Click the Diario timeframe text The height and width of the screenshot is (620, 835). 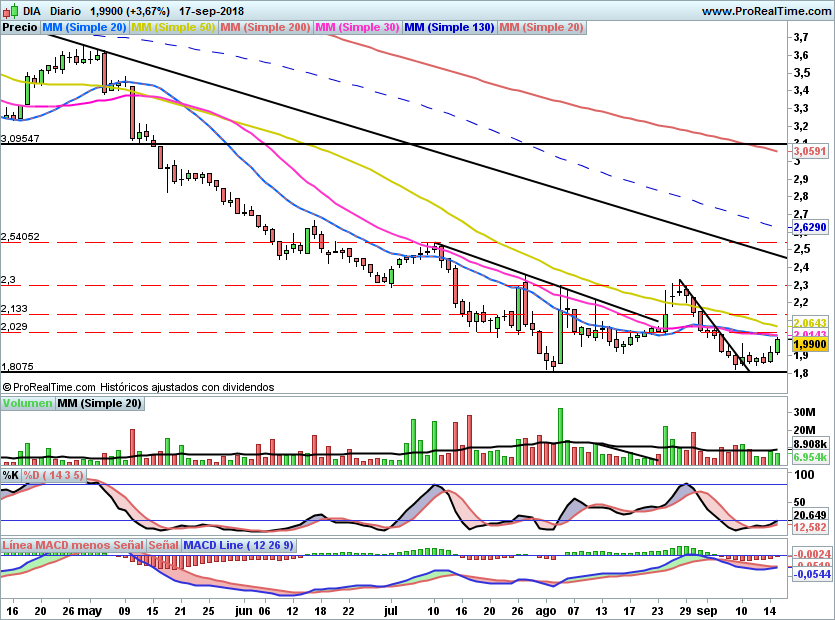click(x=65, y=10)
